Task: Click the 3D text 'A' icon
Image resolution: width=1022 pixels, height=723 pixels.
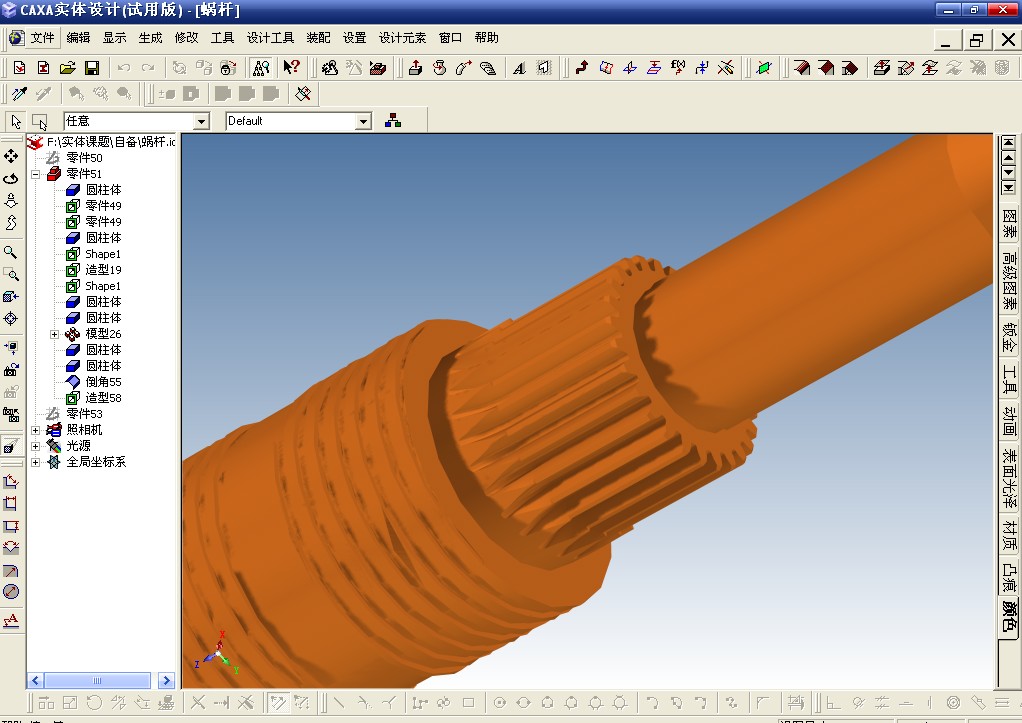Action: 519,67
